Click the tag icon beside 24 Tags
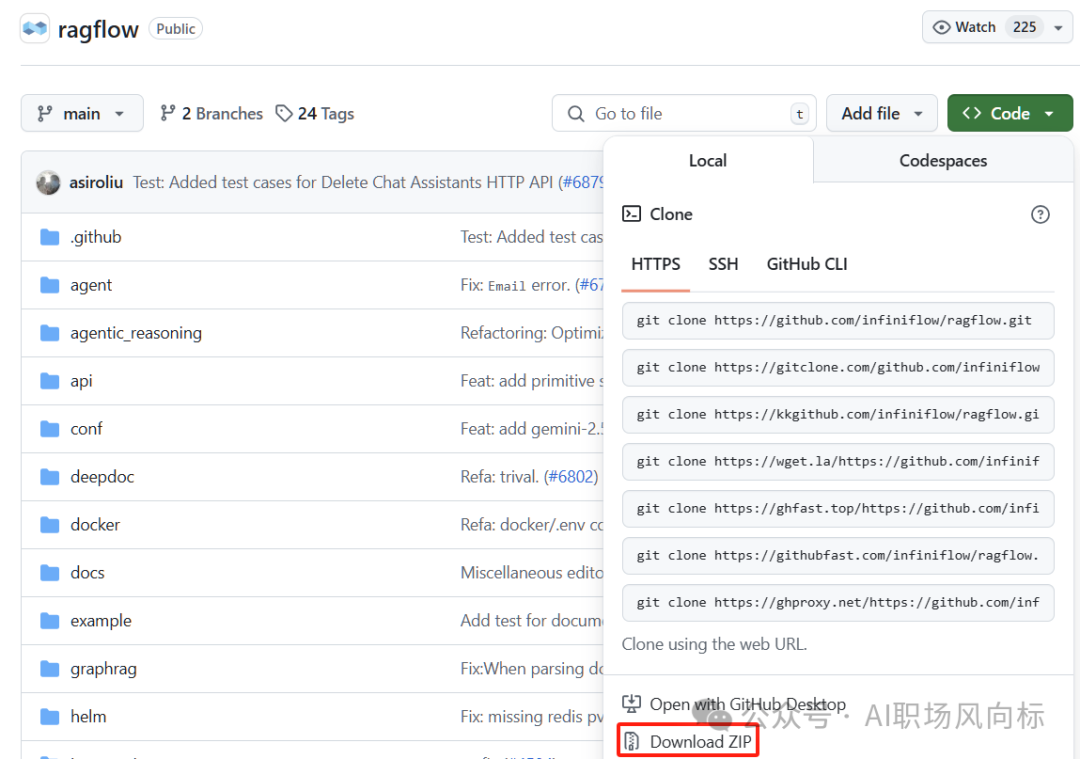Viewport: 1080px width, 759px height. [x=284, y=113]
